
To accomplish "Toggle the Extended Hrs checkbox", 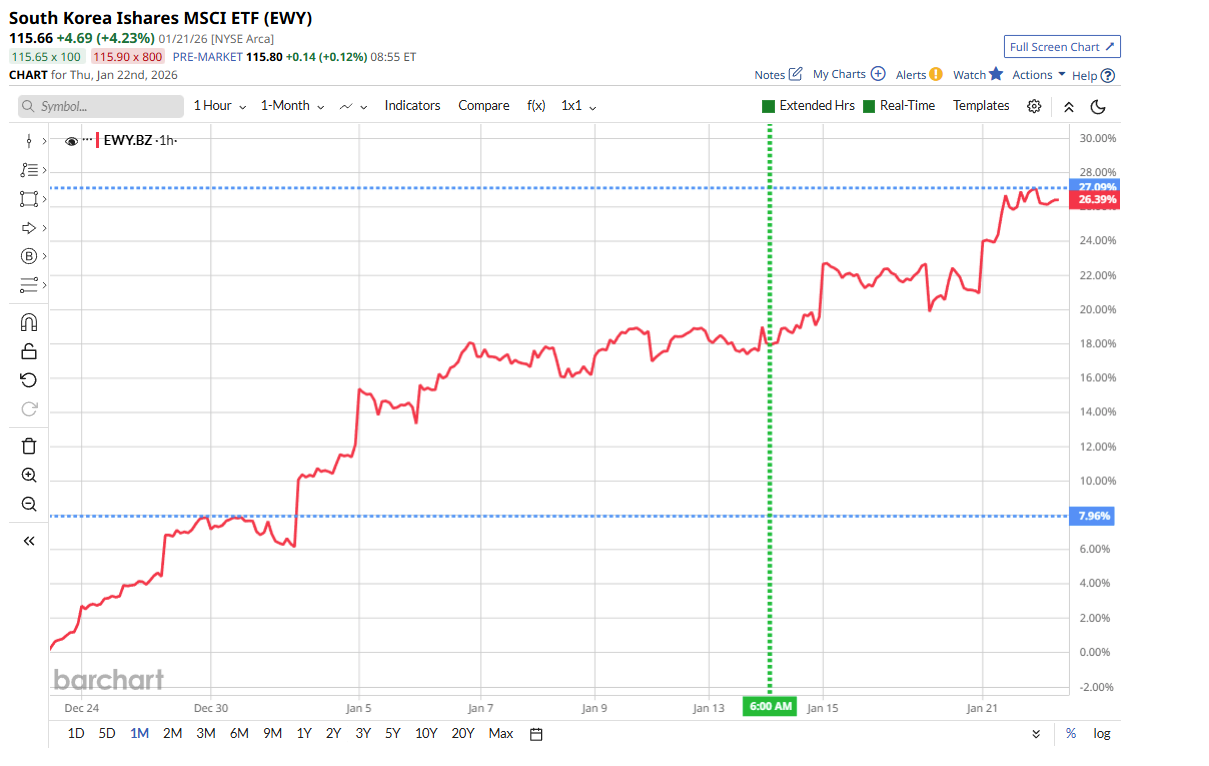I will (x=768, y=106).
